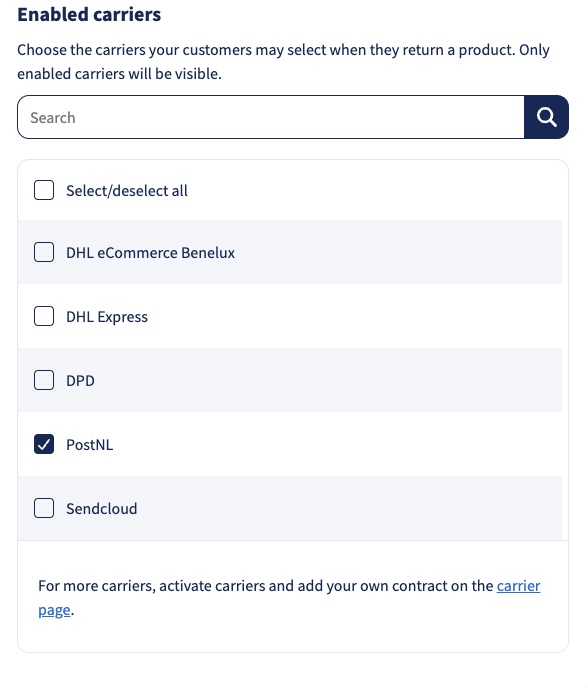Click the word 'page' in the link

pyautogui.click(x=54, y=610)
